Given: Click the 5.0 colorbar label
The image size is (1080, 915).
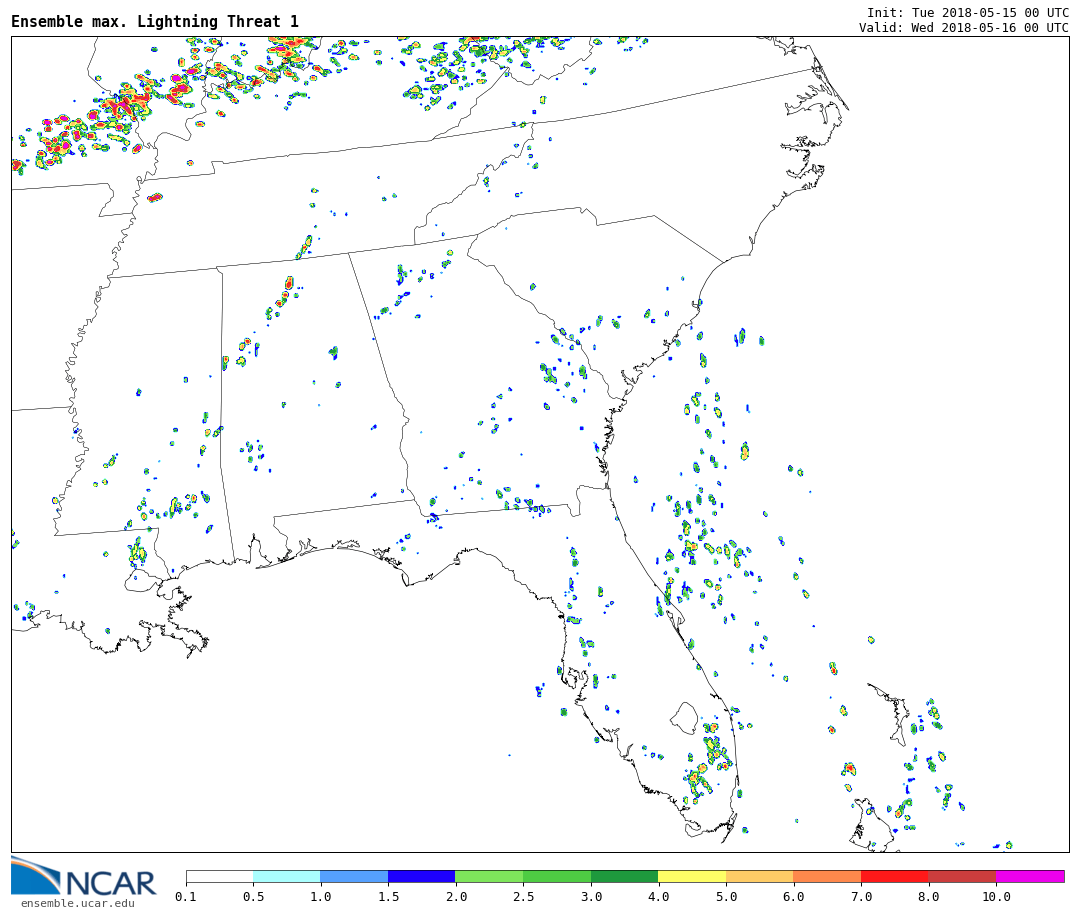Looking at the screenshot, I should tap(726, 897).
